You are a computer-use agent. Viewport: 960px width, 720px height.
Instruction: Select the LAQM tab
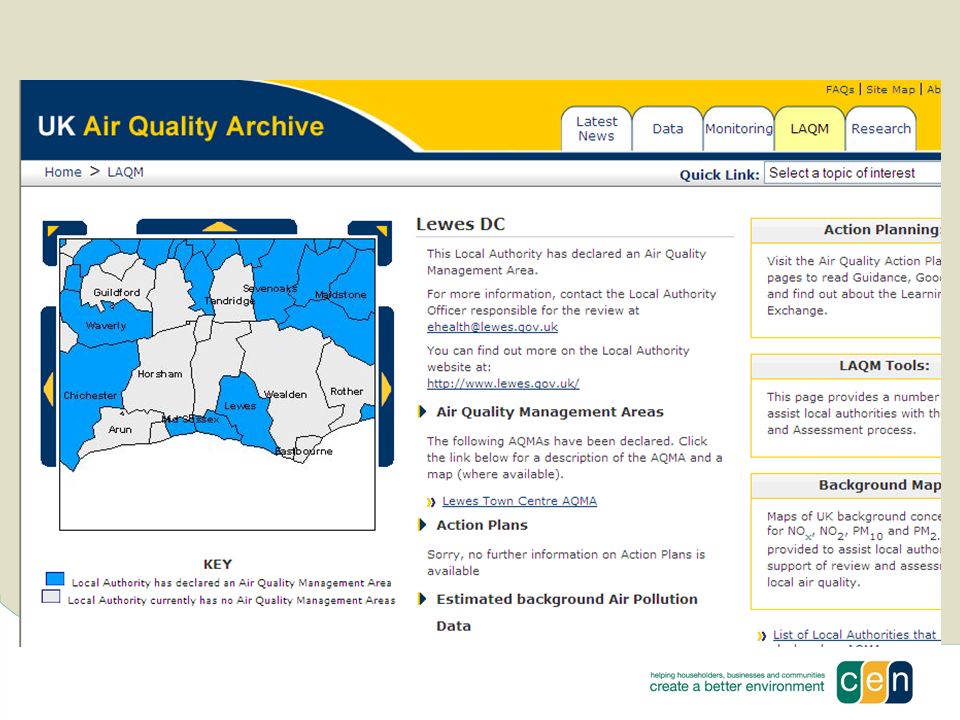coord(809,129)
